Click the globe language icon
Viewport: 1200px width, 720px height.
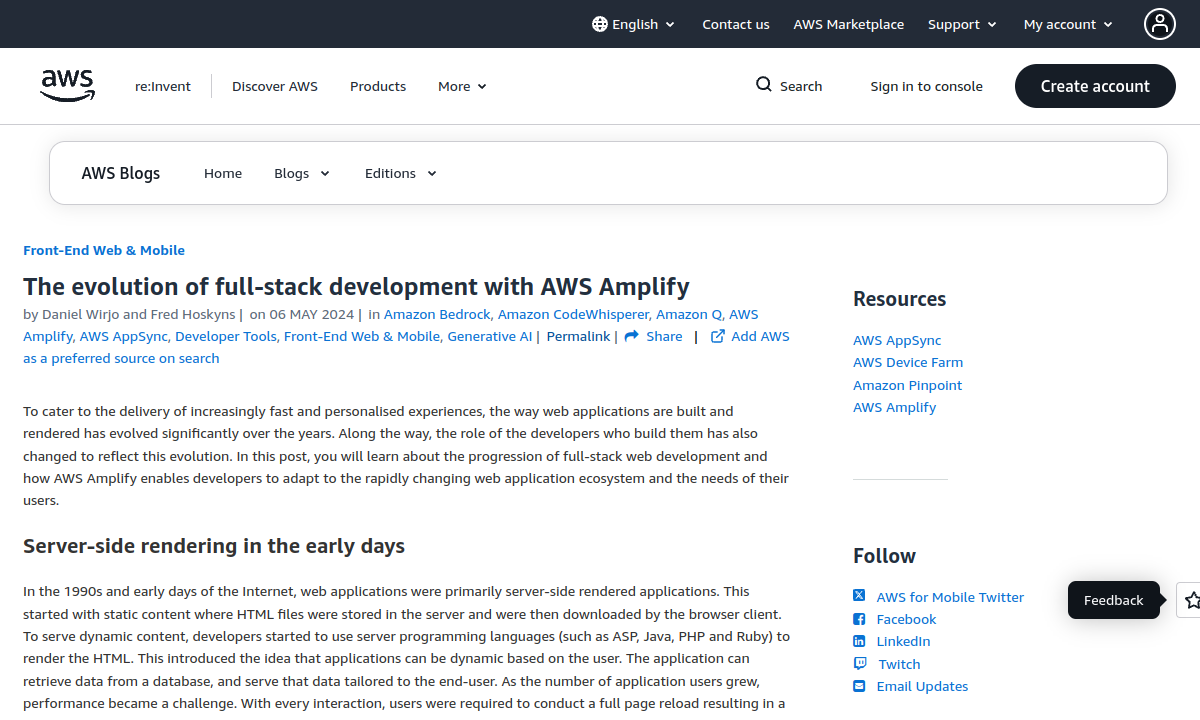pyautogui.click(x=600, y=24)
